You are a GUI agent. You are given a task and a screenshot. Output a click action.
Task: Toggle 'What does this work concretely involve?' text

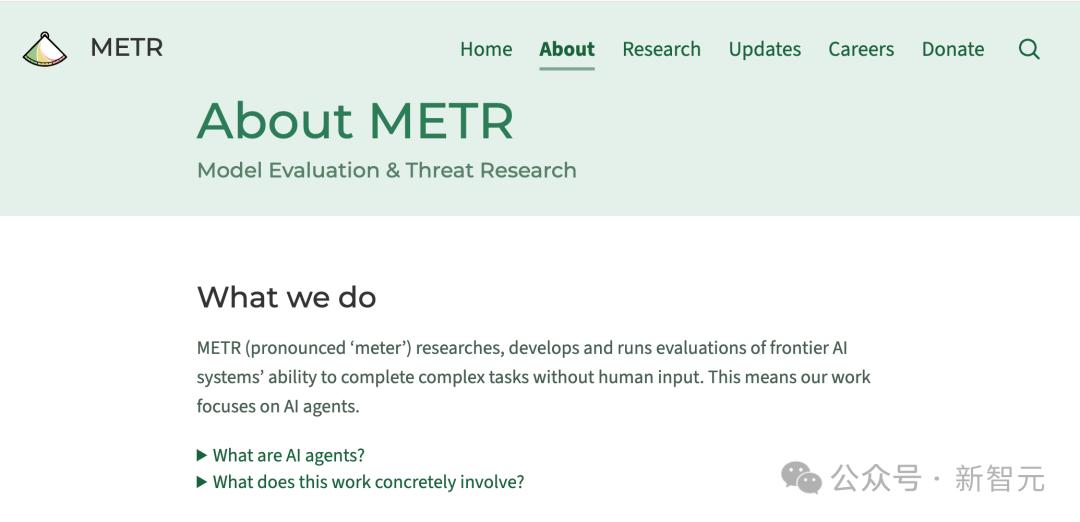368,482
